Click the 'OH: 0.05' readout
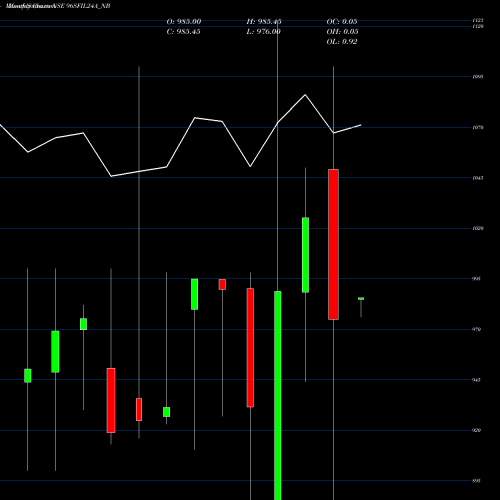Screen dimensions: 500x500 click(x=342, y=32)
